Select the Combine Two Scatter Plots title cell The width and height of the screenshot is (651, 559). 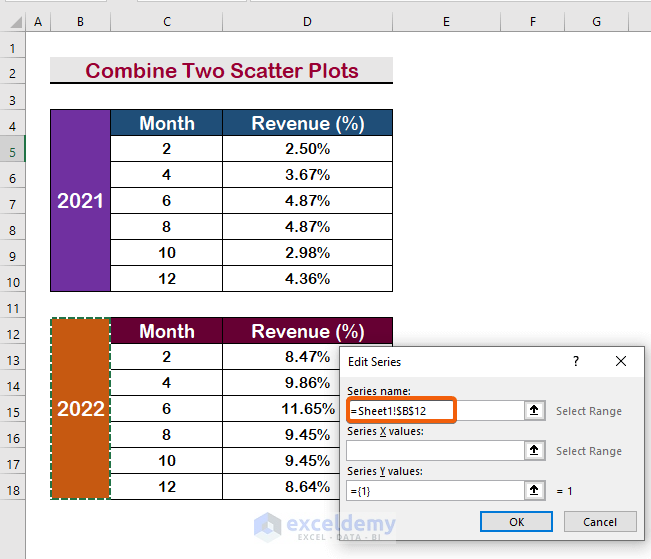pos(221,71)
